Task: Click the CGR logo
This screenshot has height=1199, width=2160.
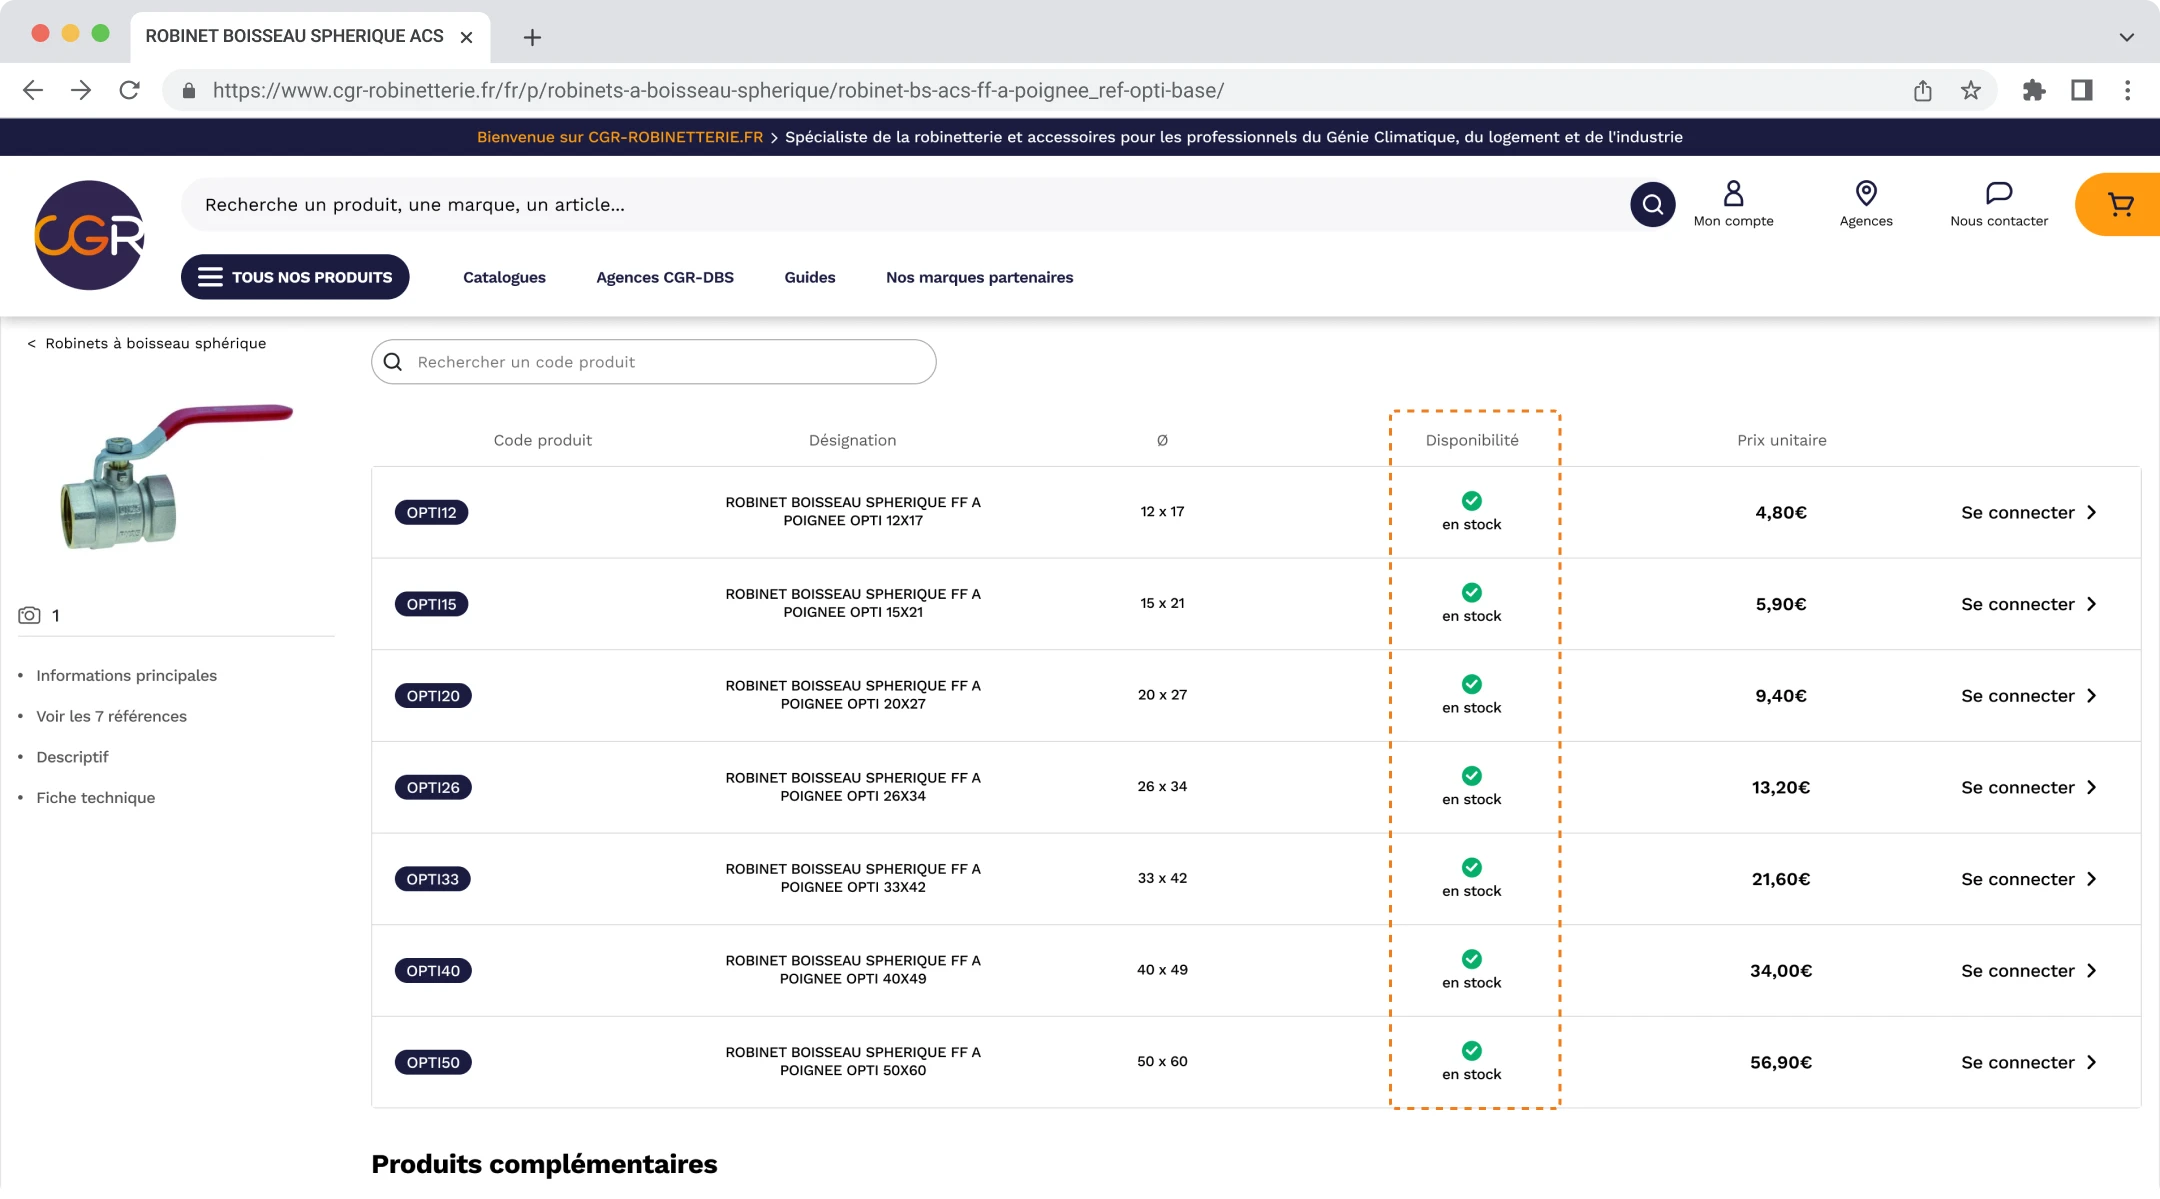Action: (89, 235)
